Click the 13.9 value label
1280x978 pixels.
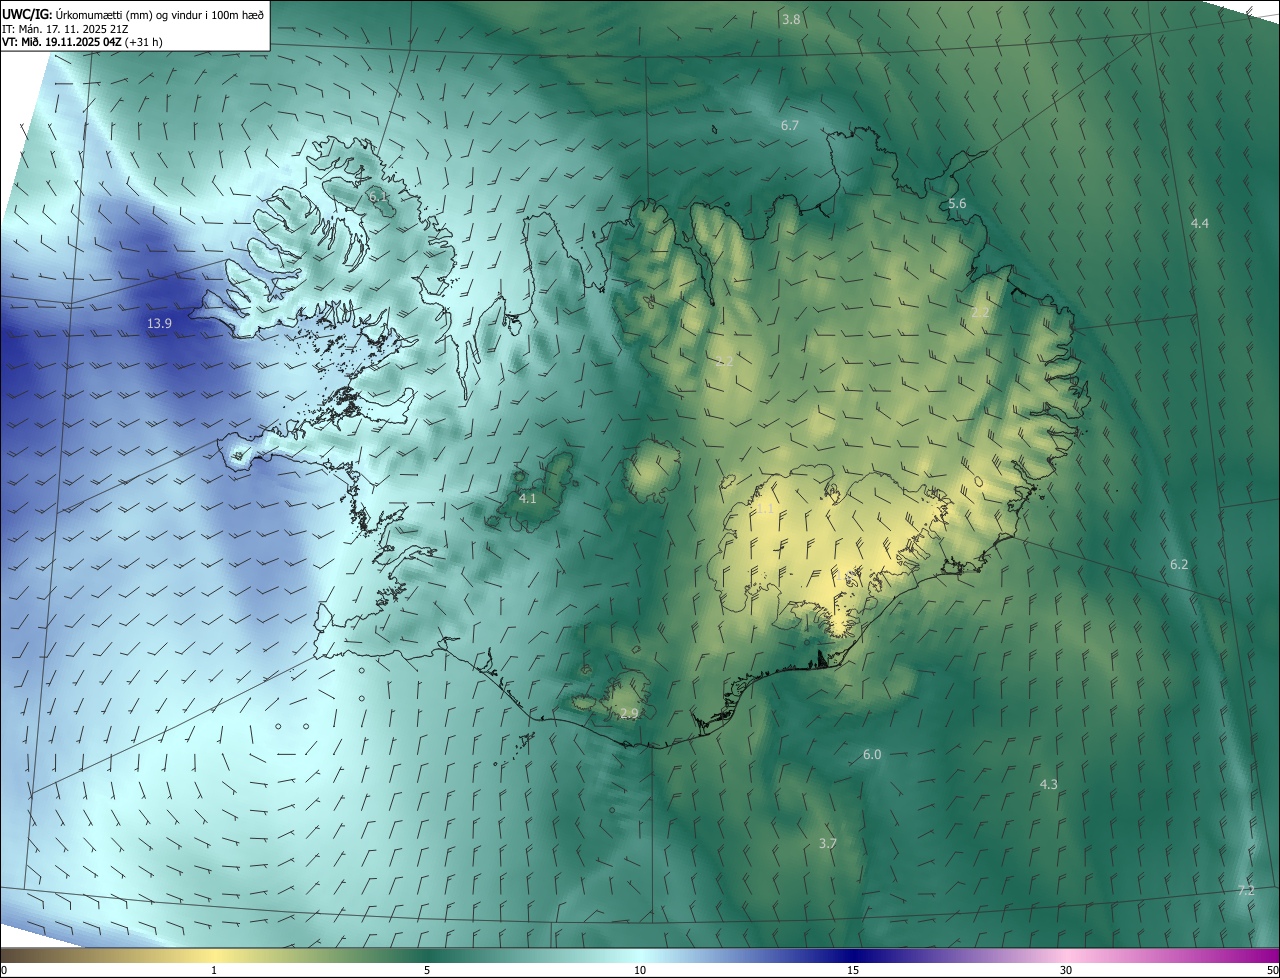tap(159, 323)
